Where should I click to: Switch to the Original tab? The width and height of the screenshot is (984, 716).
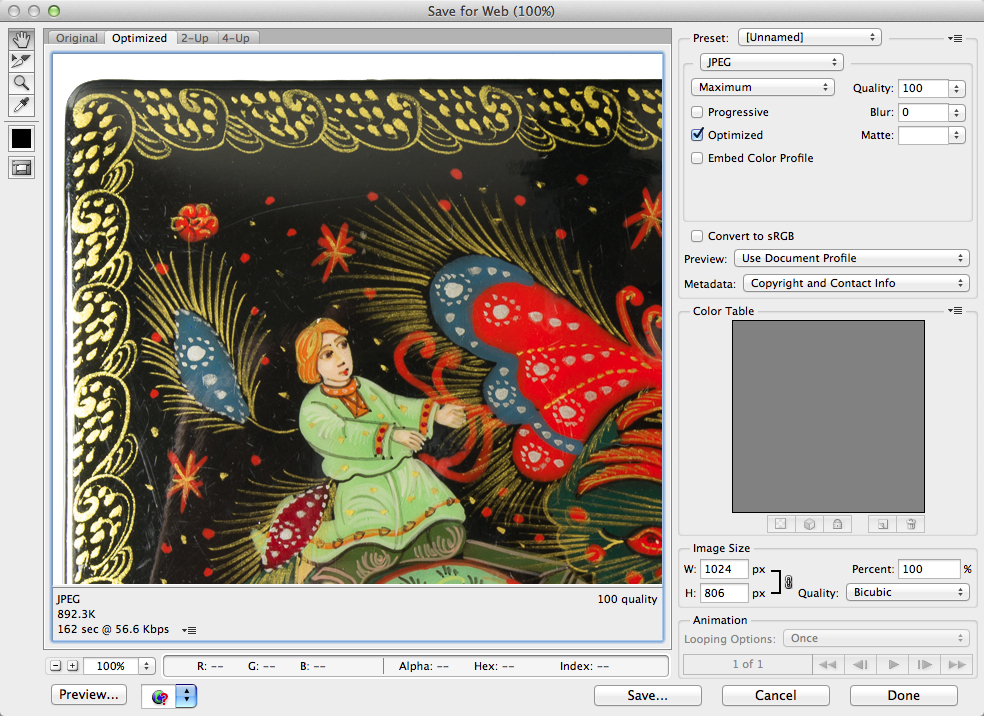(77, 38)
